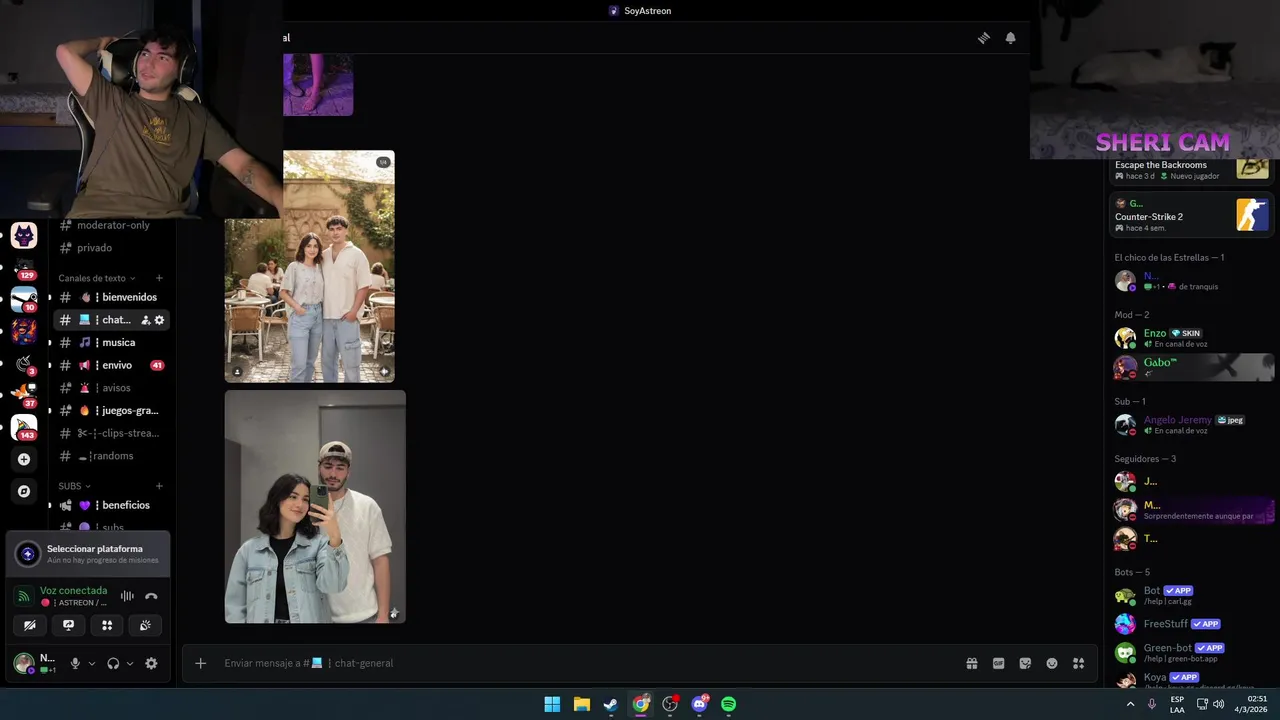The height and width of the screenshot is (720, 1280).
Task: Open user settings gear
Action: click(x=151, y=663)
